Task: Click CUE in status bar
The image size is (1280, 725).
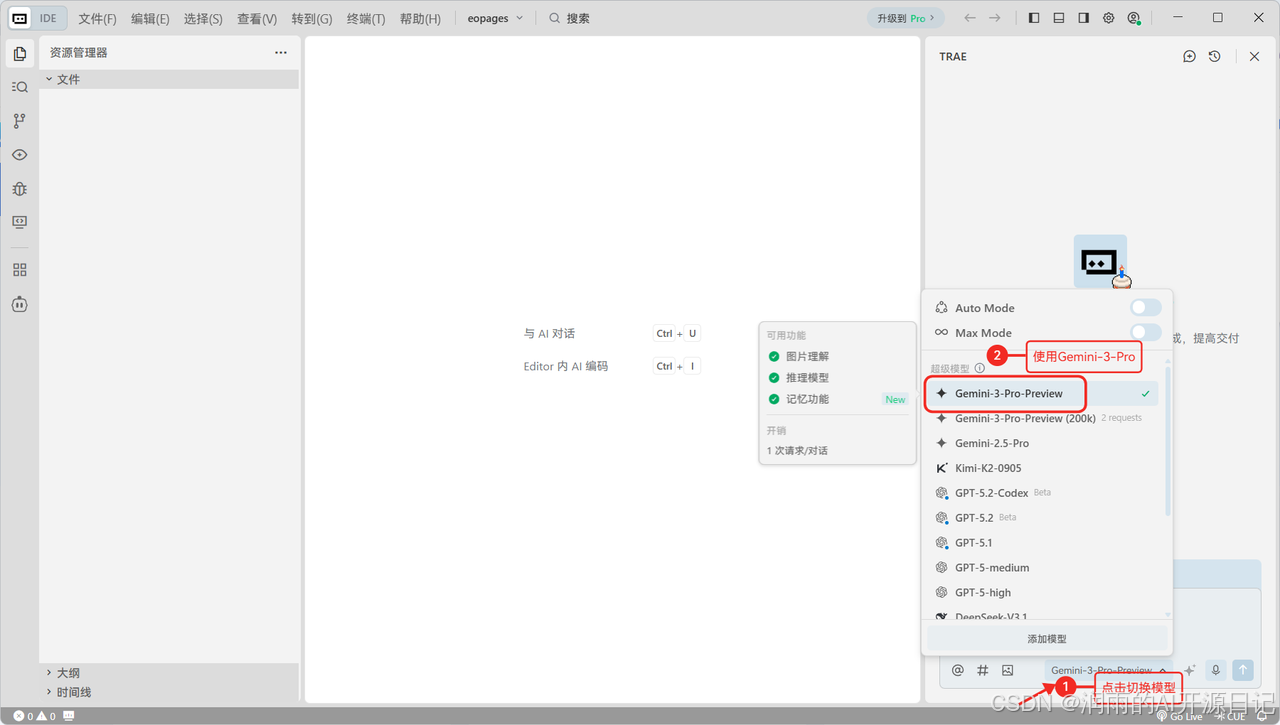Action: [1230, 716]
